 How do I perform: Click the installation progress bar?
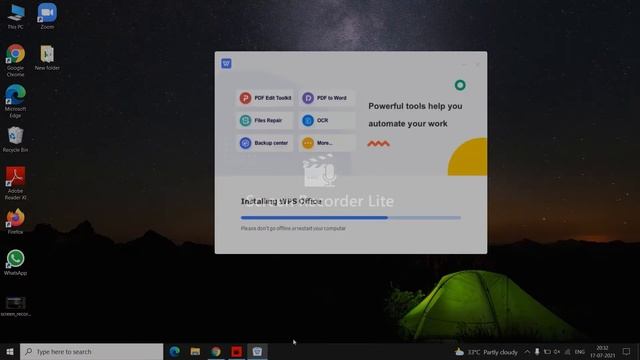(351, 218)
